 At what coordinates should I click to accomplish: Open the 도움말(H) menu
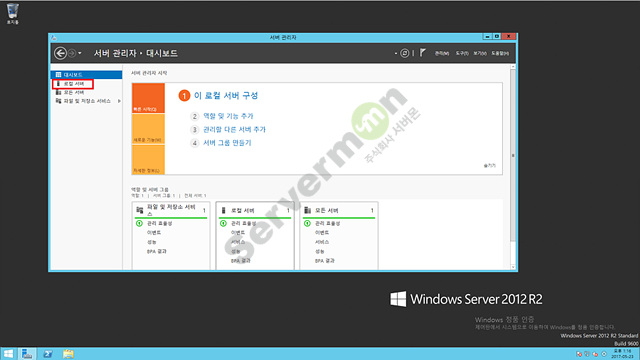click(x=500, y=53)
